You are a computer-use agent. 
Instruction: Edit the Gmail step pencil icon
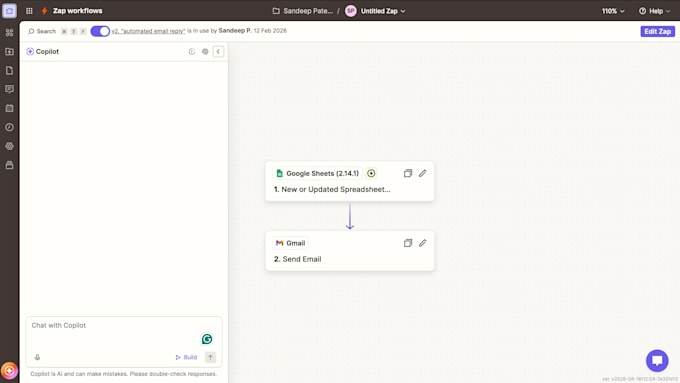[423, 243]
